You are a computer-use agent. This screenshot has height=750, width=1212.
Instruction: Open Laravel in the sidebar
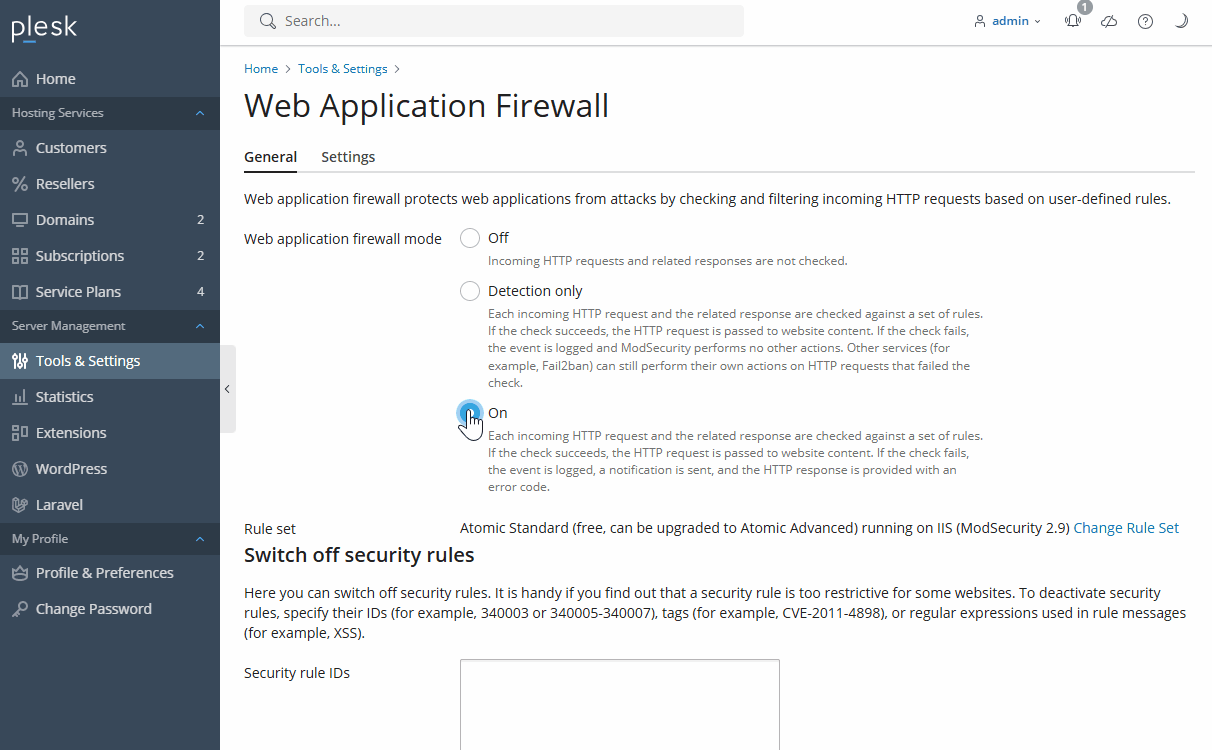pyautogui.click(x=110, y=505)
